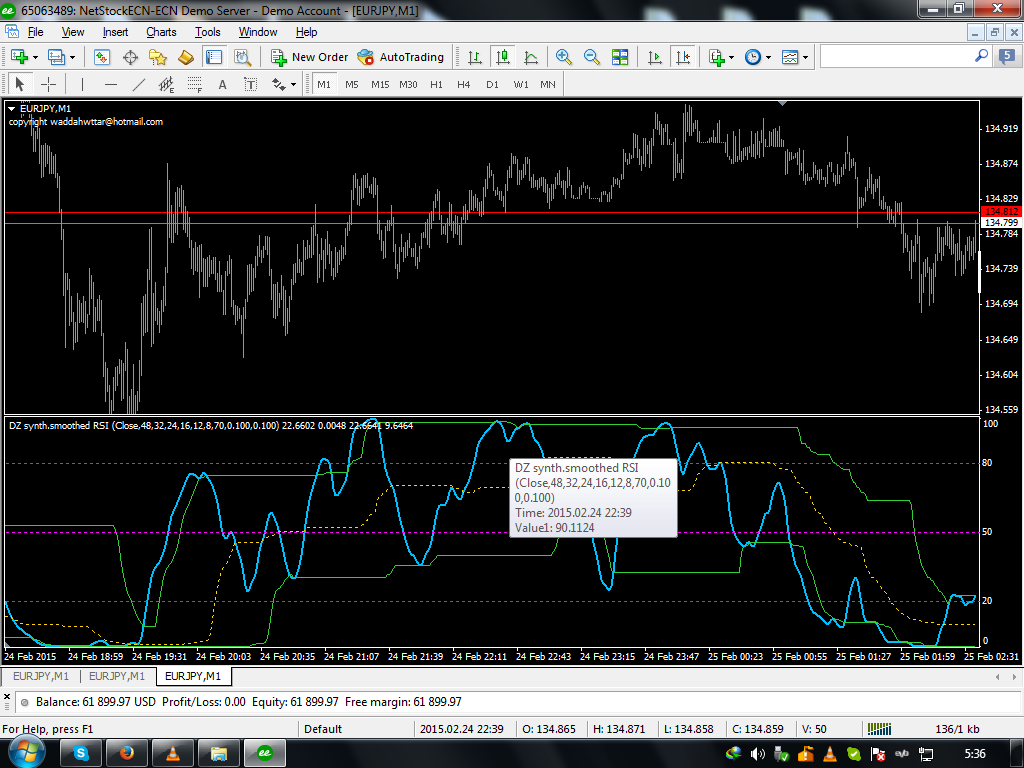The height and width of the screenshot is (768, 1024).
Task: Switch timeframe to H1
Action: (436, 85)
